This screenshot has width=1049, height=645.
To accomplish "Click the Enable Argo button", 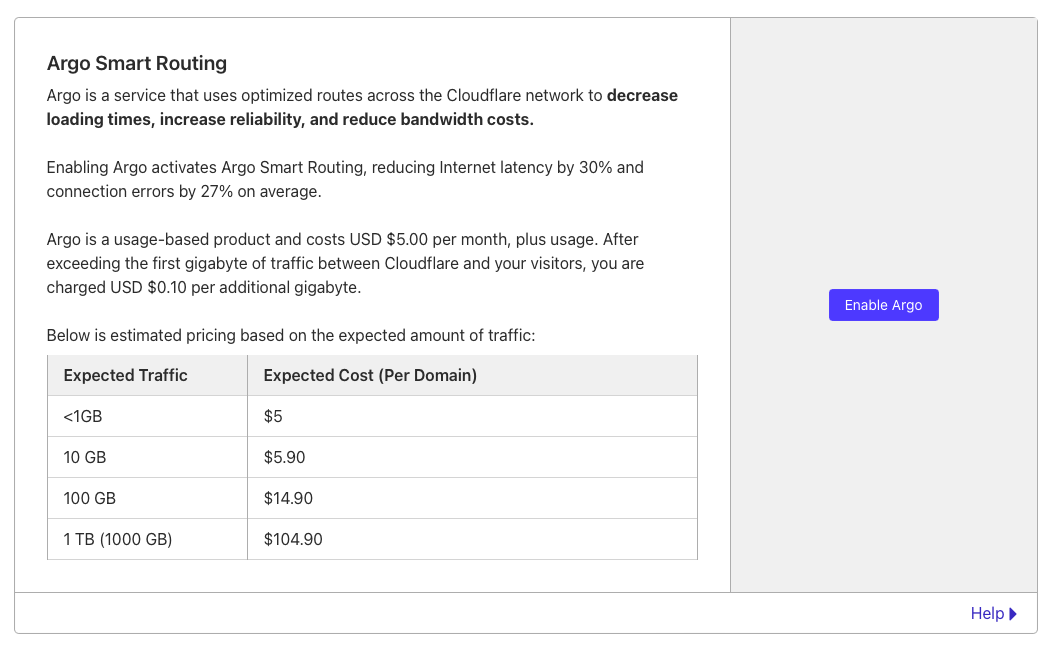I will pos(883,305).
